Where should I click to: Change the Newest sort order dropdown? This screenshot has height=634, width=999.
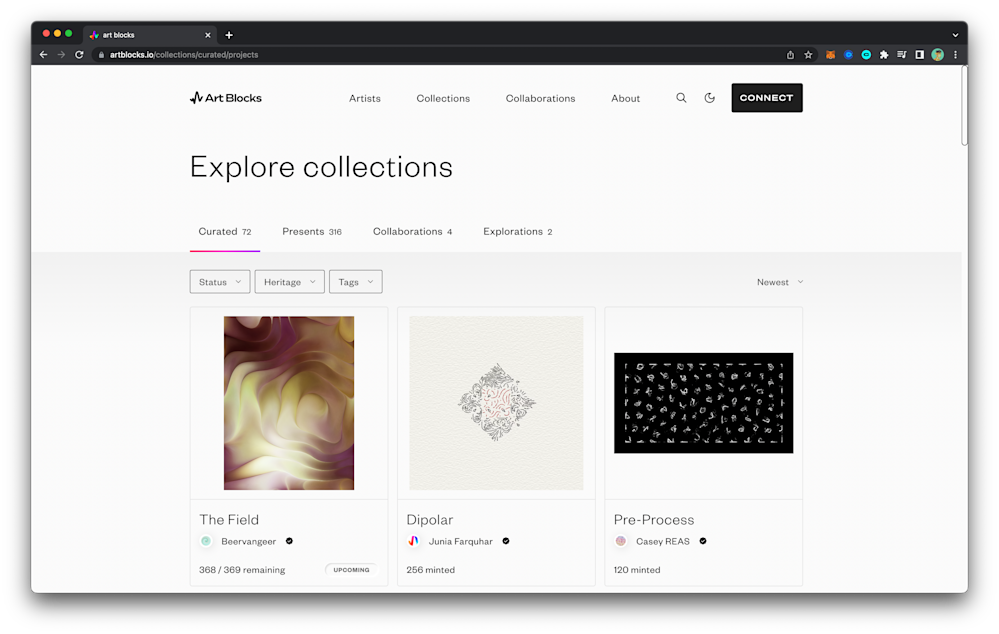(x=780, y=282)
